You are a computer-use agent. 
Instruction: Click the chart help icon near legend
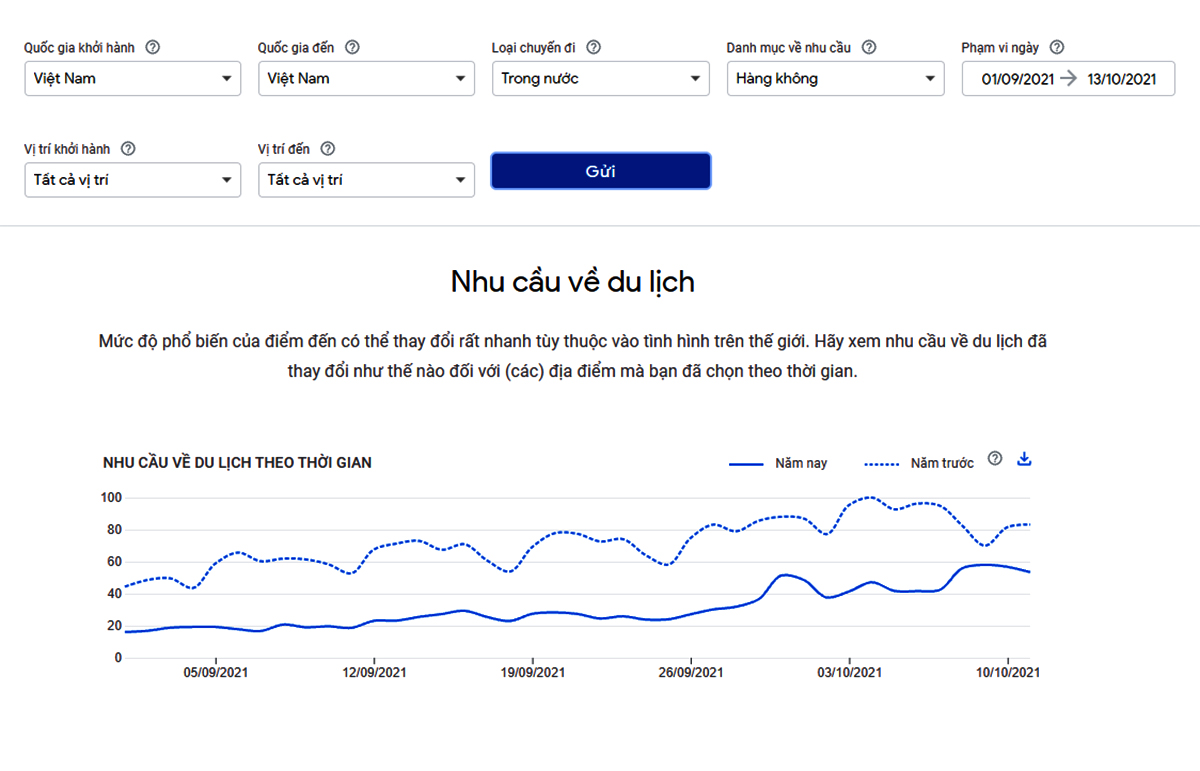(x=994, y=459)
